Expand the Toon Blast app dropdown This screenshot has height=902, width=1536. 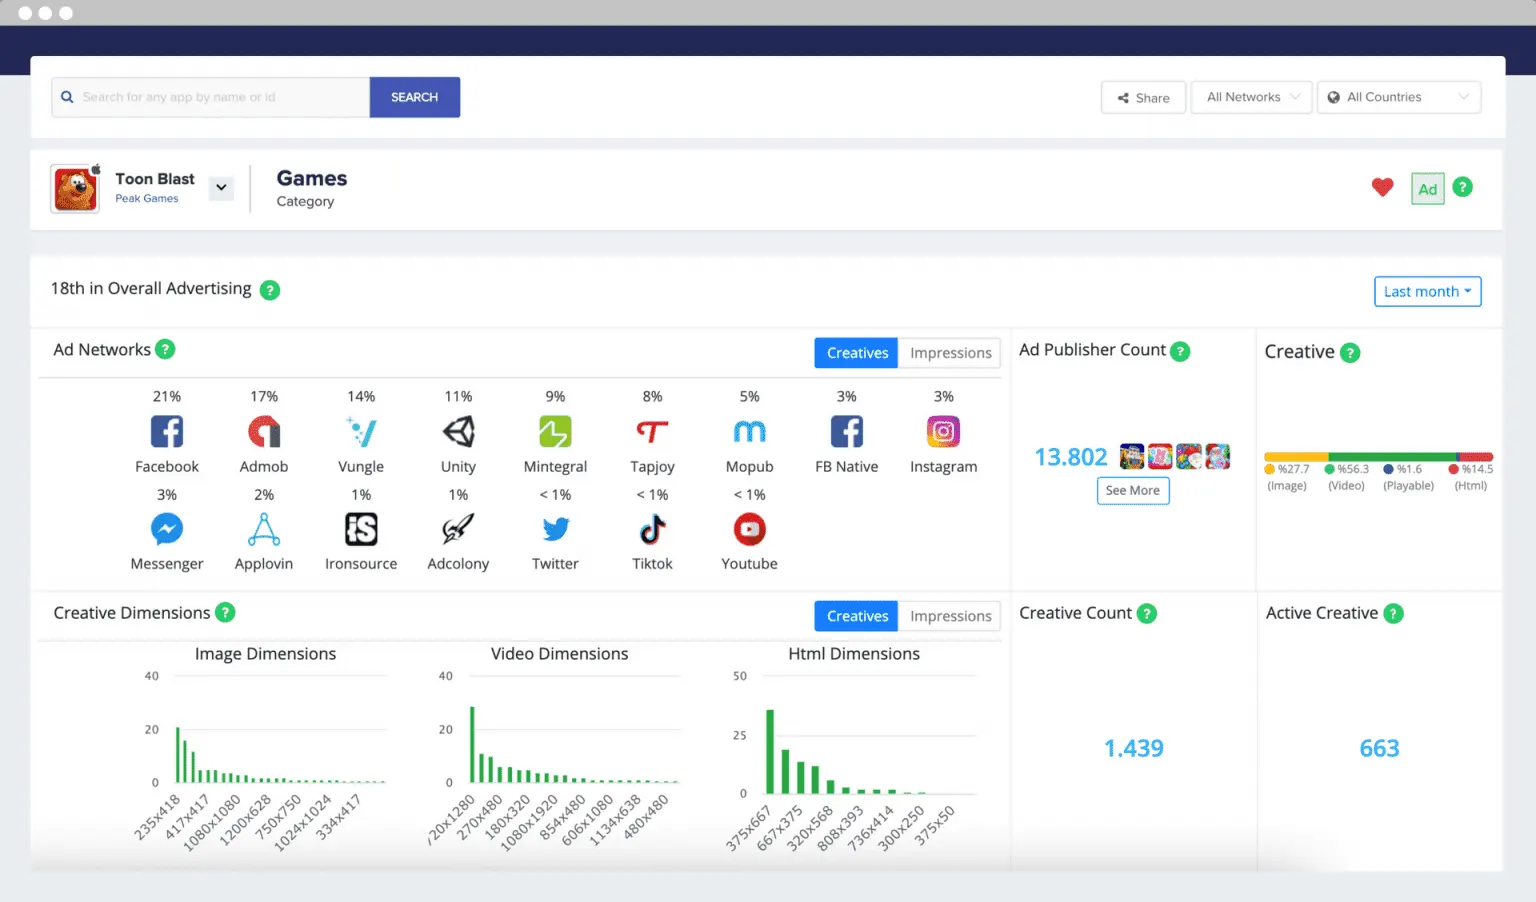(221, 187)
